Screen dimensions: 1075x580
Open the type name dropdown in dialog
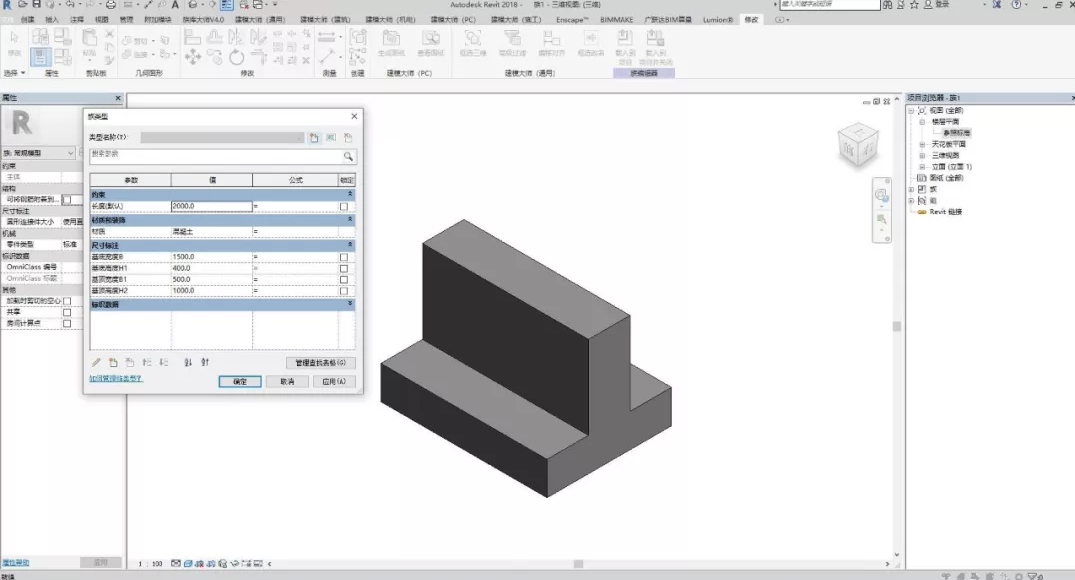pos(223,138)
